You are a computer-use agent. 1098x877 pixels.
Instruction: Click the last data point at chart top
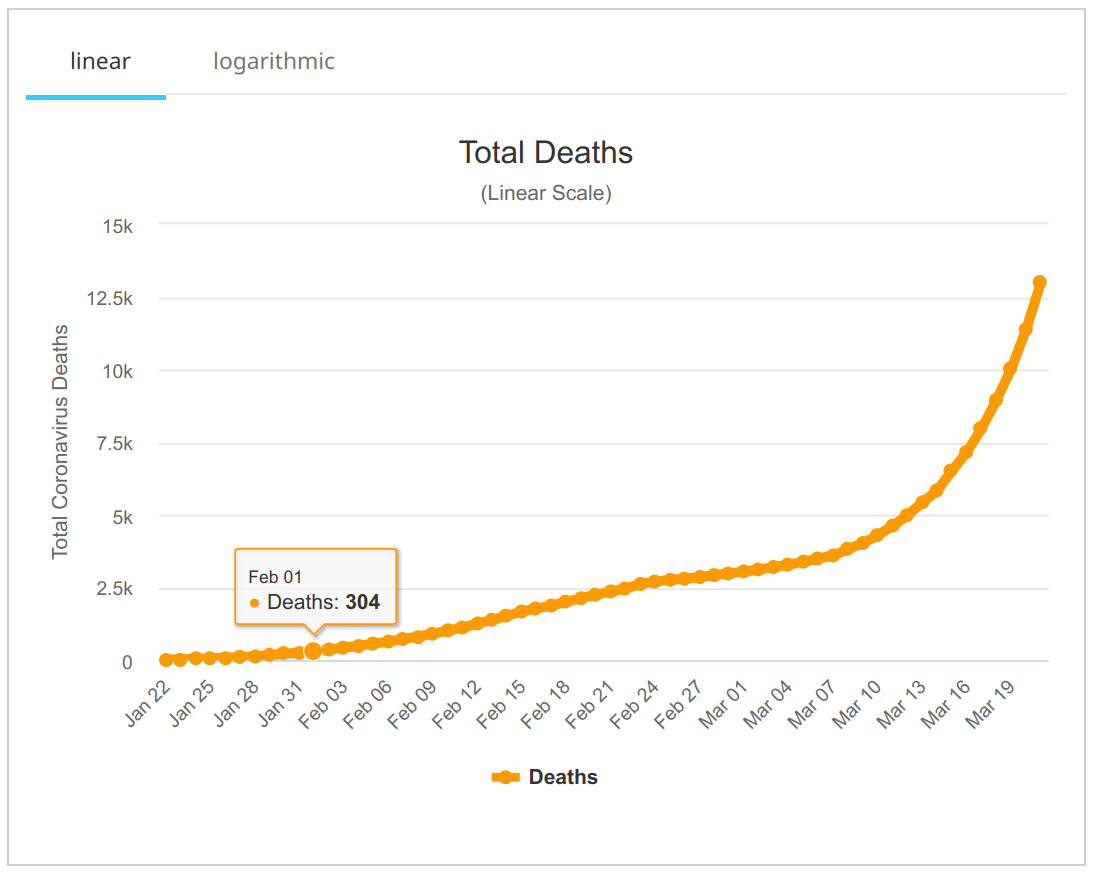click(x=1040, y=282)
